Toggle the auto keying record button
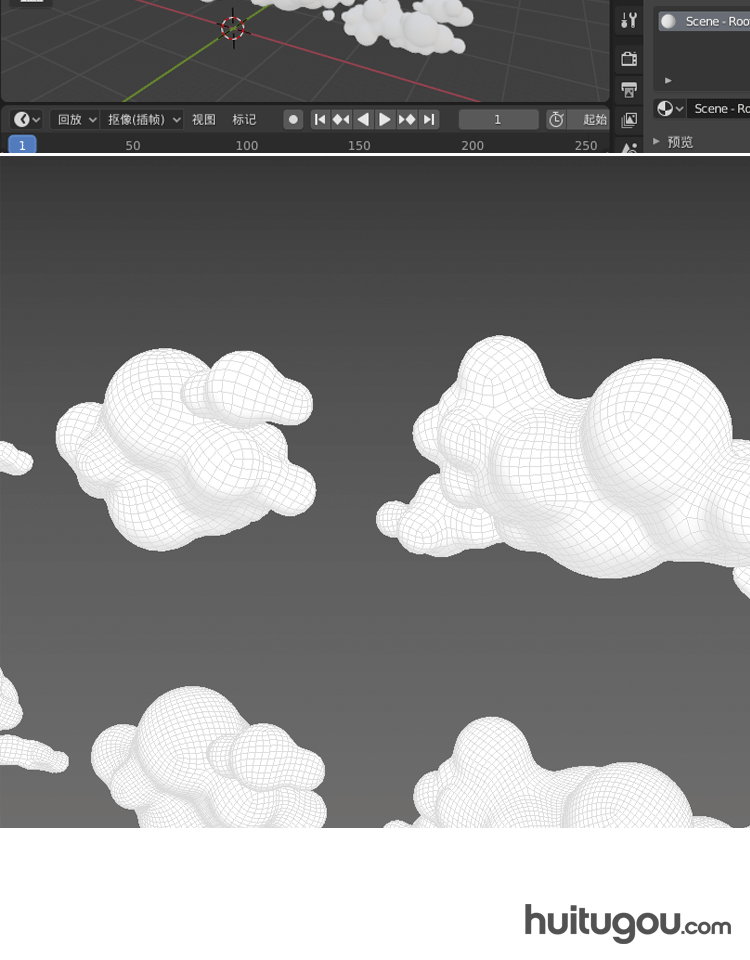The width and height of the screenshot is (750, 960). point(293,119)
